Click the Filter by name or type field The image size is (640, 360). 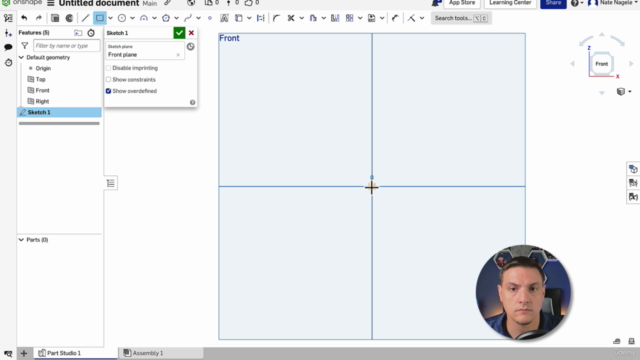point(67,46)
